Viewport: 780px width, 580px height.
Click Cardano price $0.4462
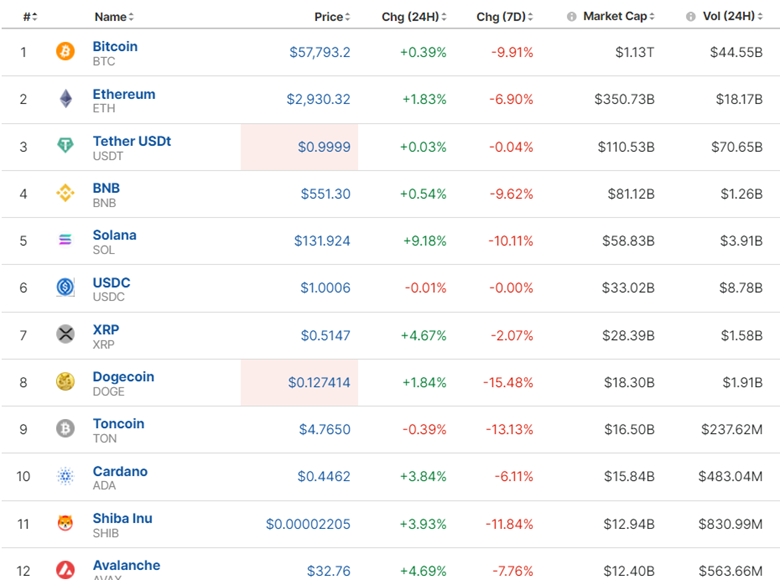[x=324, y=476]
